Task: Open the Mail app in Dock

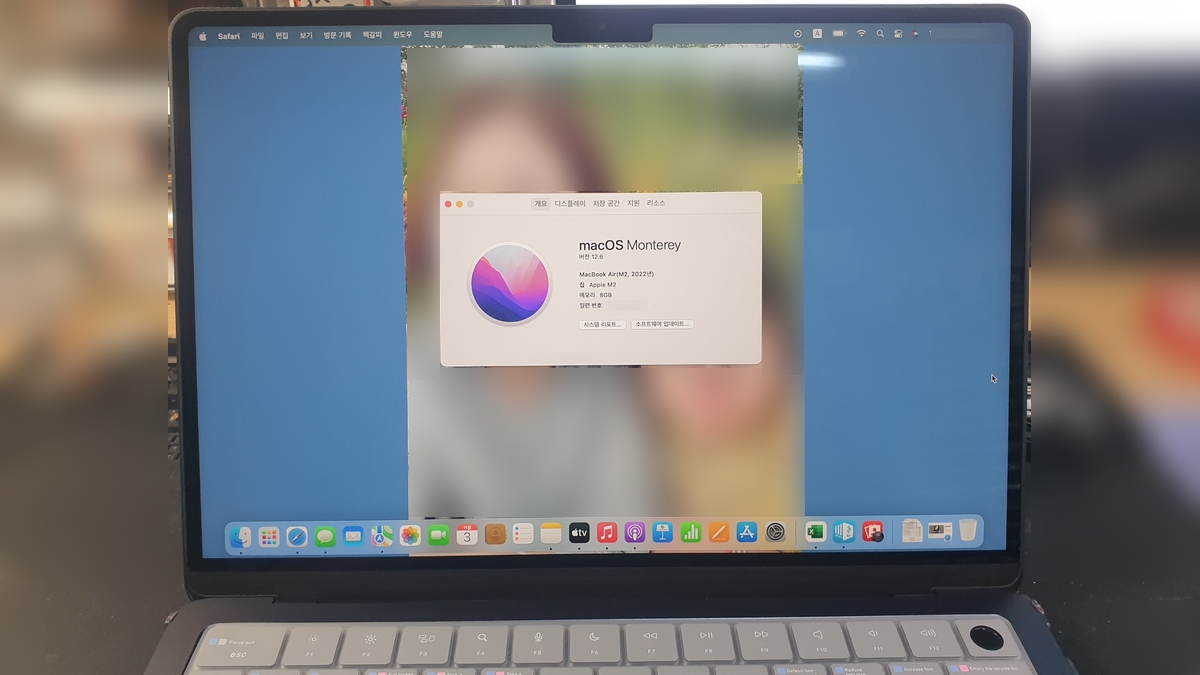Action: click(x=353, y=536)
